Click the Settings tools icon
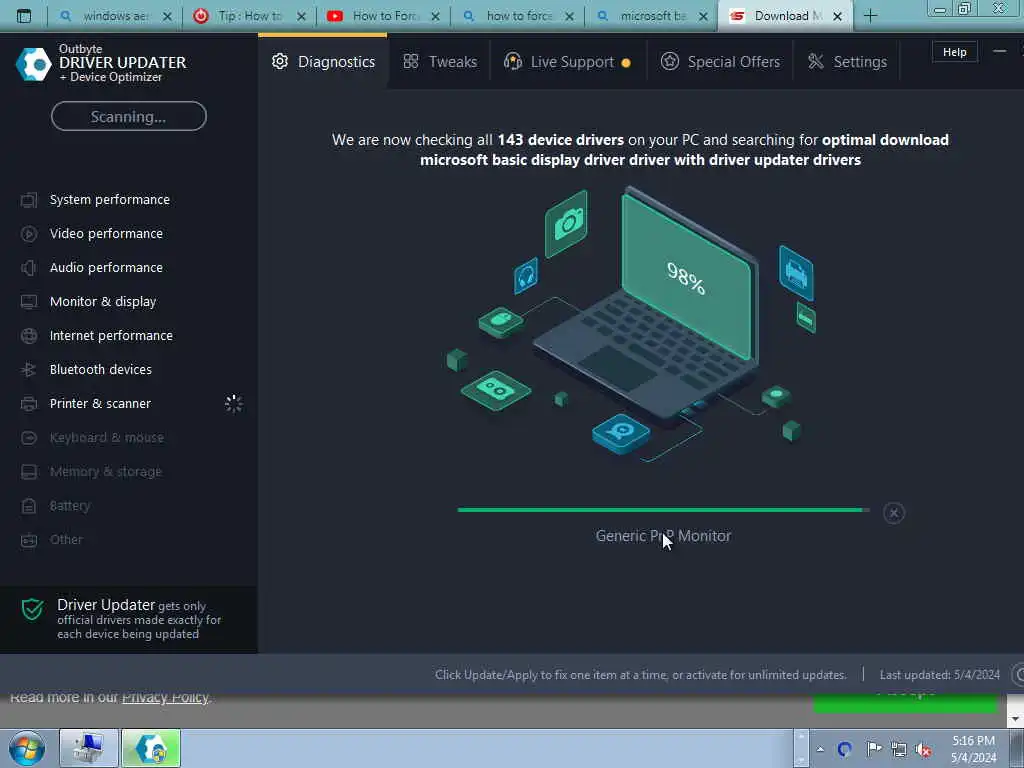This screenshot has width=1024, height=768. coord(816,61)
